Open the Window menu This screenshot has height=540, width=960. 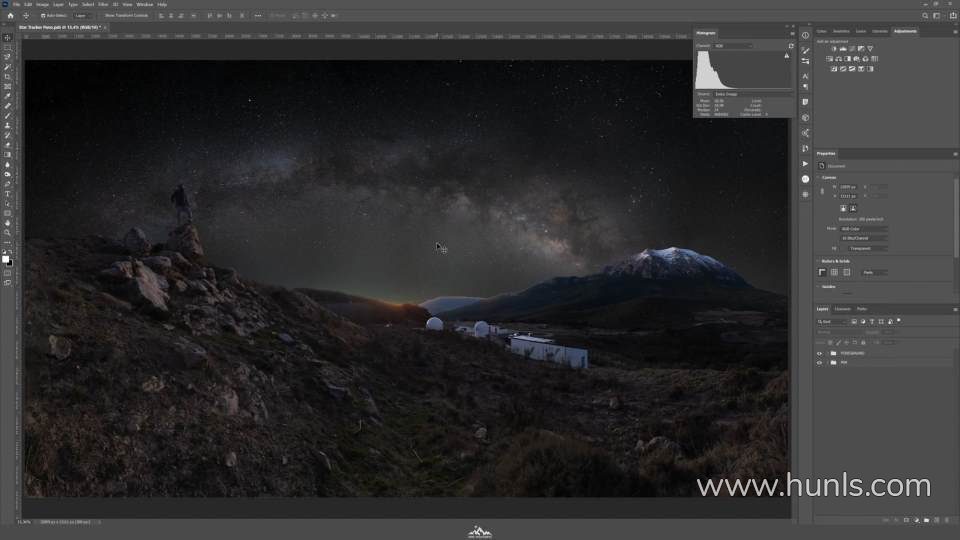(x=145, y=4)
